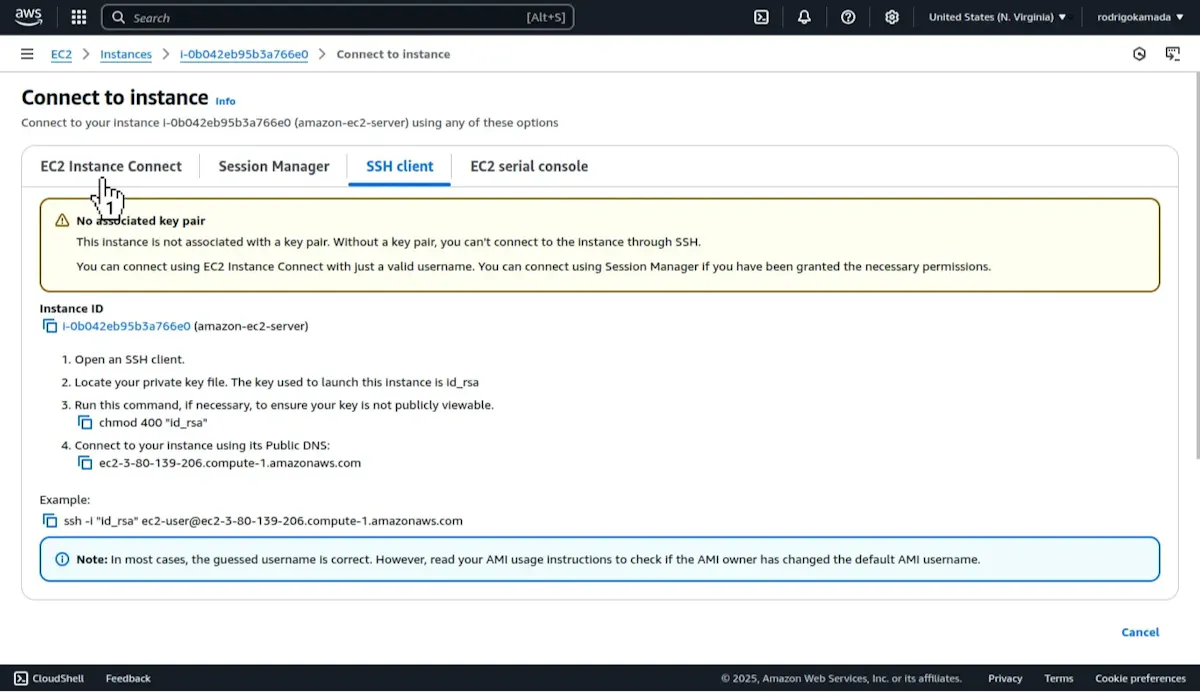Open the Privacy footer link

(x=1005, y=678)
